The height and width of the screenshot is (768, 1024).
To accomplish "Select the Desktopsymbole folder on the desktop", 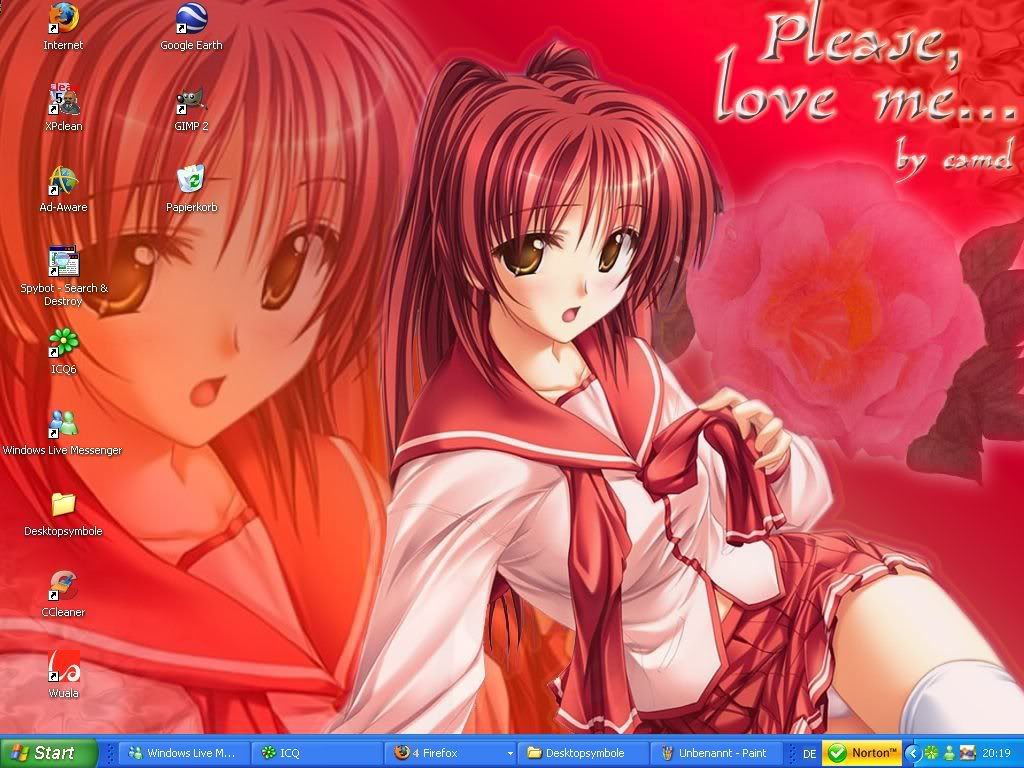I will click(x=63, y=513).
